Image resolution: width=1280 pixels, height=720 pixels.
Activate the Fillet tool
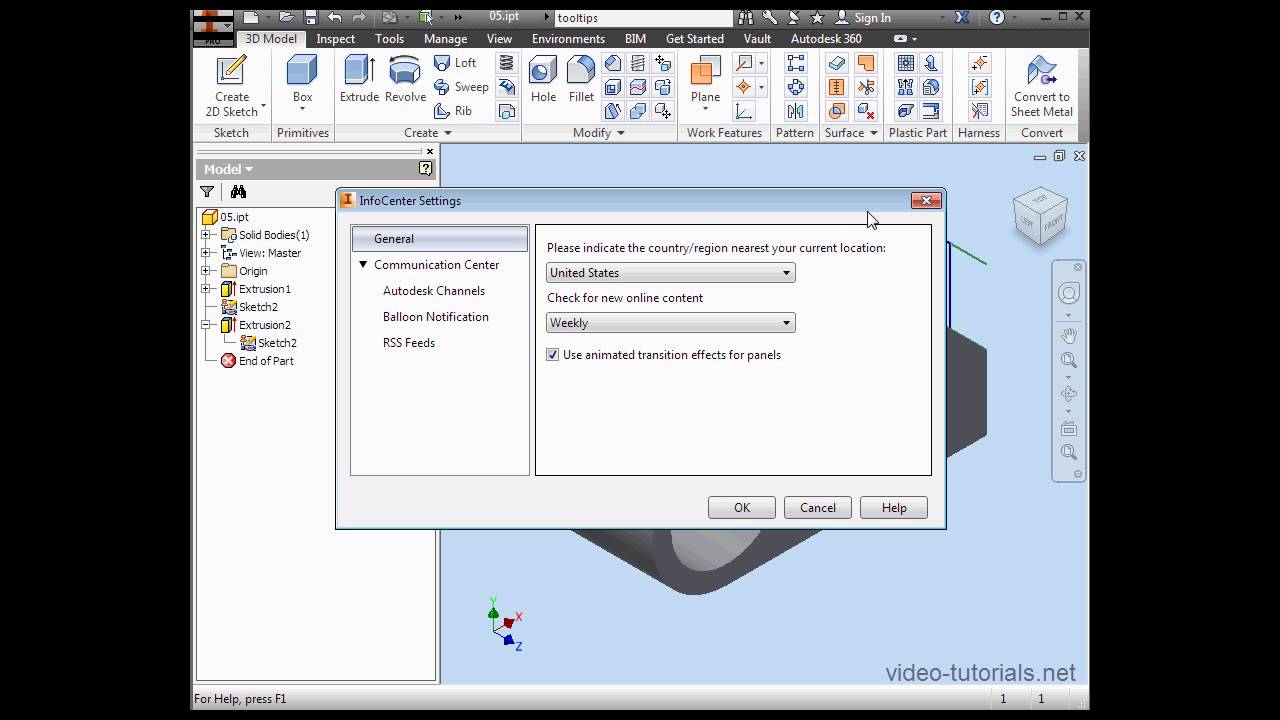581,80
